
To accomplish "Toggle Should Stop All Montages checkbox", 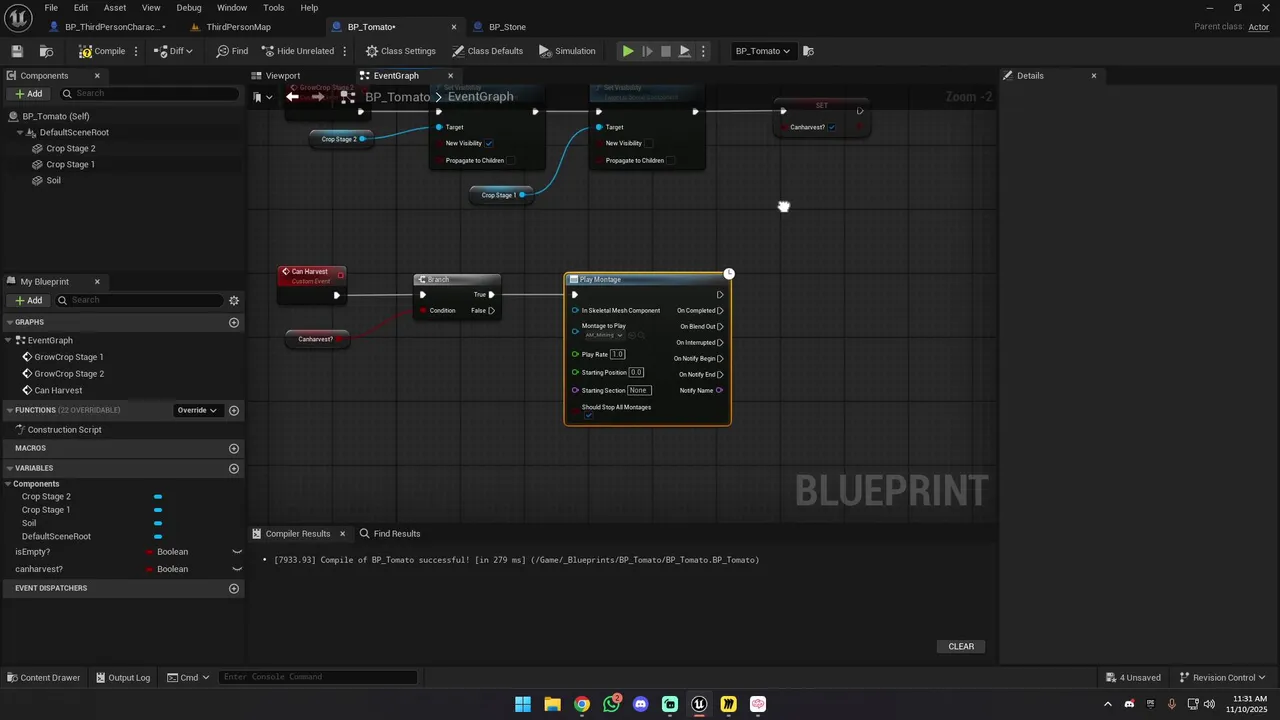I will [588, 415].
